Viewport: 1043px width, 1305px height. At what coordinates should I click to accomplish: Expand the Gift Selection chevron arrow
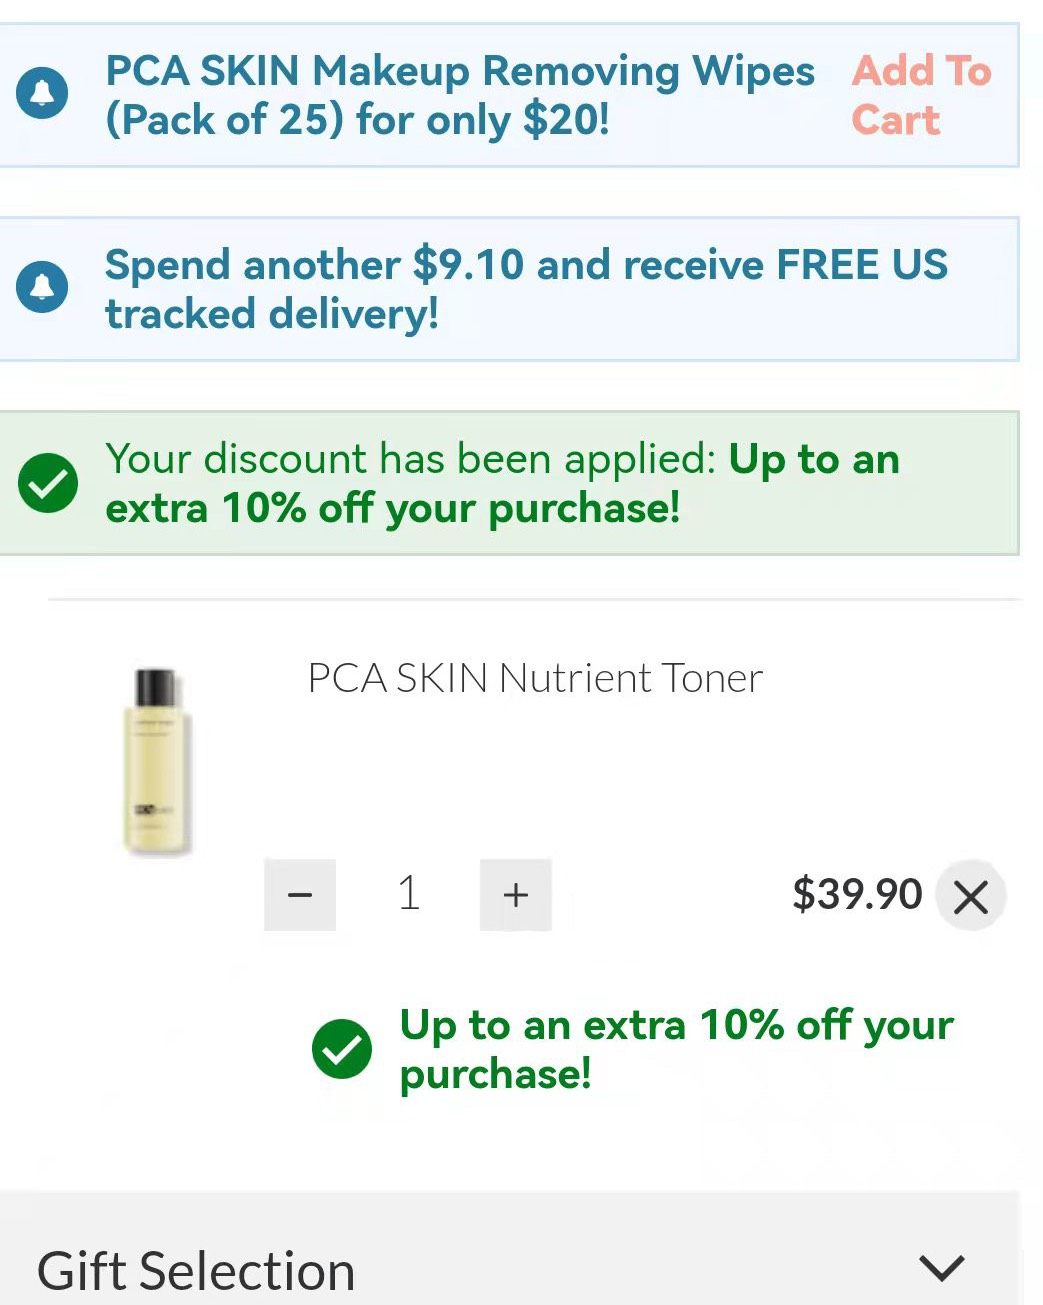[941, 1268]
